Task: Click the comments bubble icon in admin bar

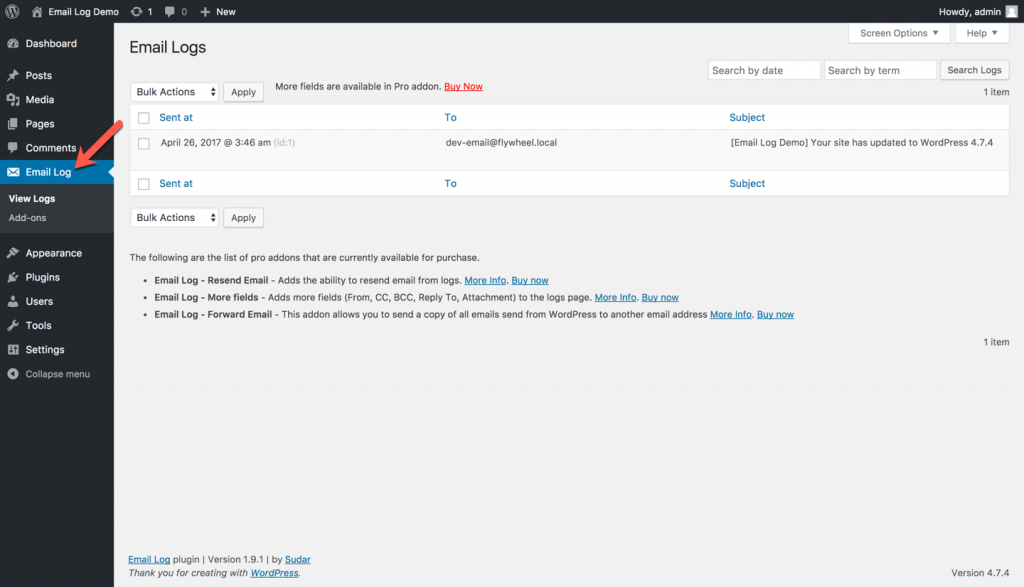Action: pyautogui.click(x=170, y=12)
